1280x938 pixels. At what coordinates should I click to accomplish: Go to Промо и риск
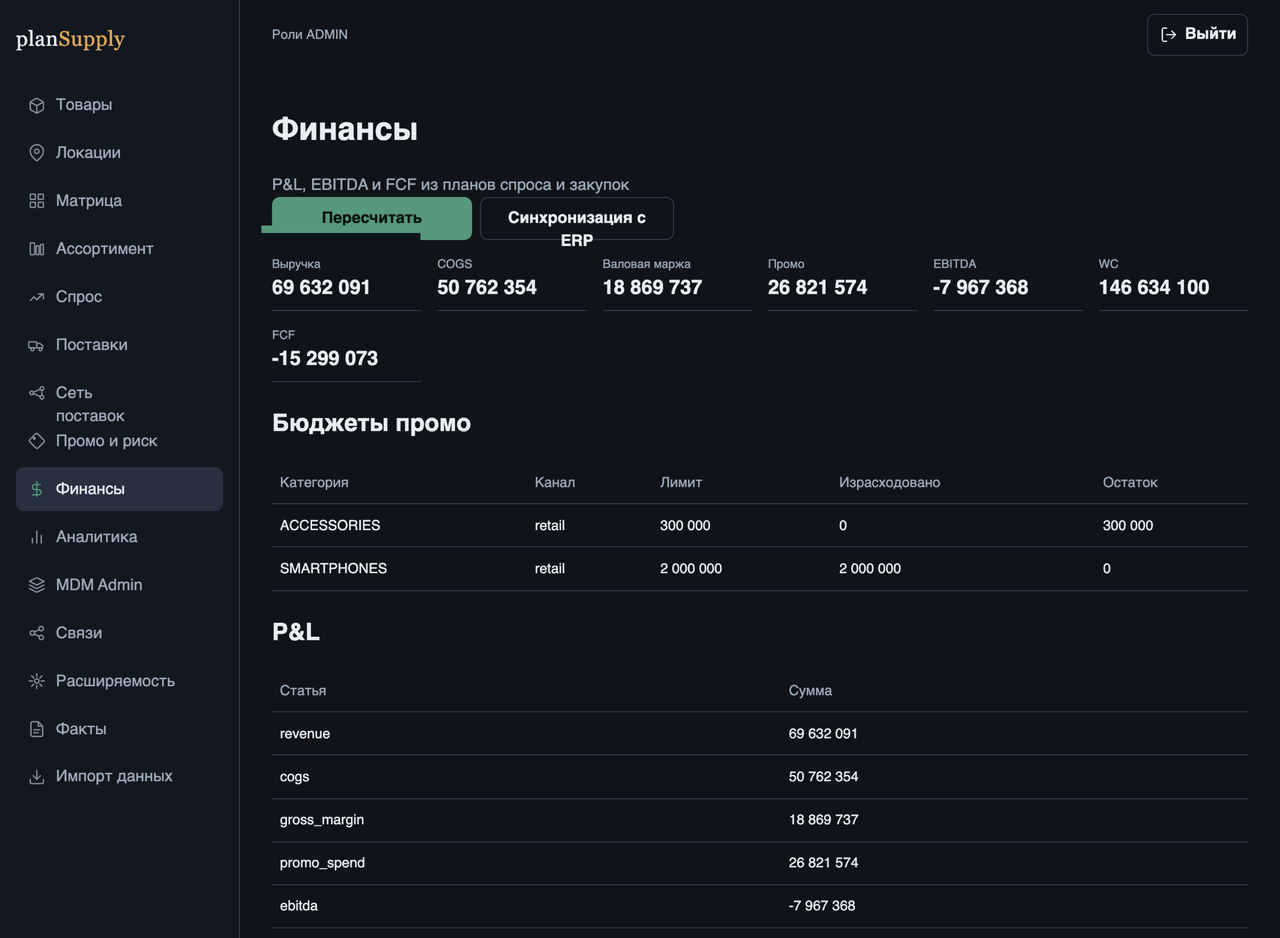(119, 441)
